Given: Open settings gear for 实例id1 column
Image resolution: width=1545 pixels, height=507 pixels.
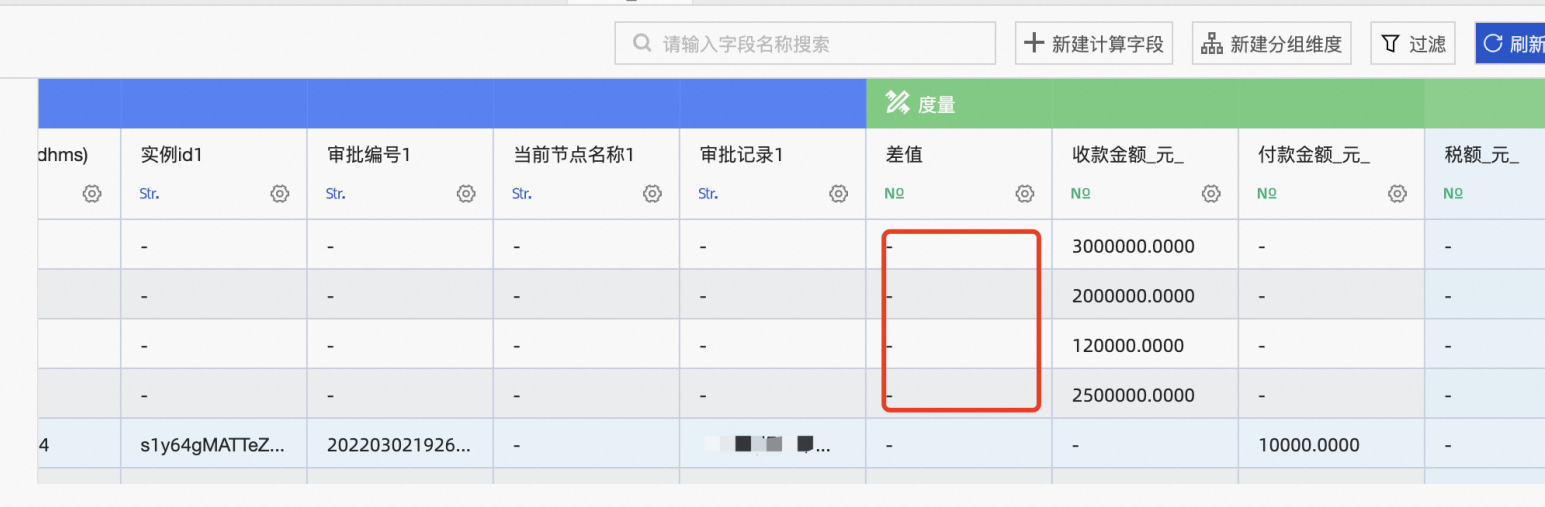Looking at the screenshot, I should 280,194.
